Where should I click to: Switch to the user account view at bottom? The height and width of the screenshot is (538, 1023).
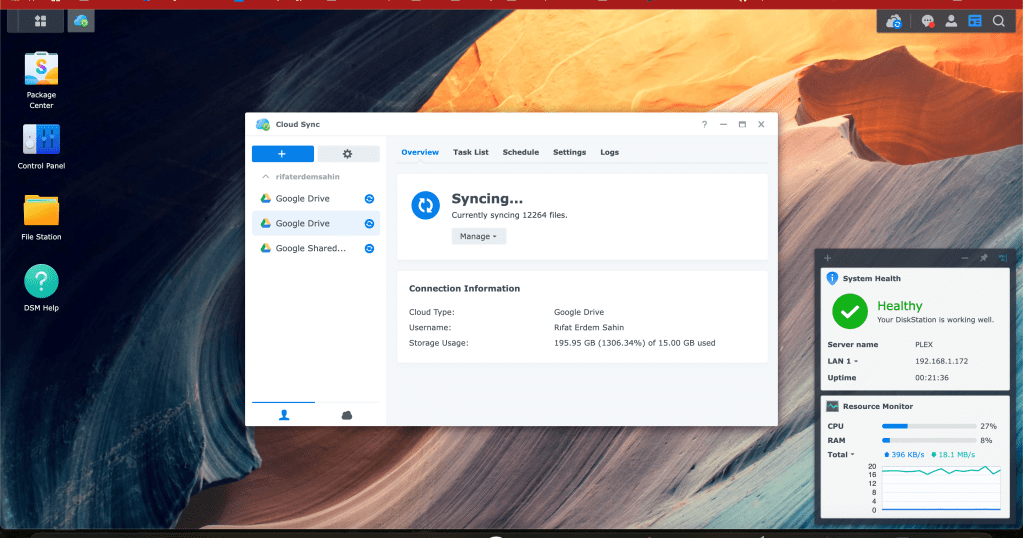click(x=284, y=415)
